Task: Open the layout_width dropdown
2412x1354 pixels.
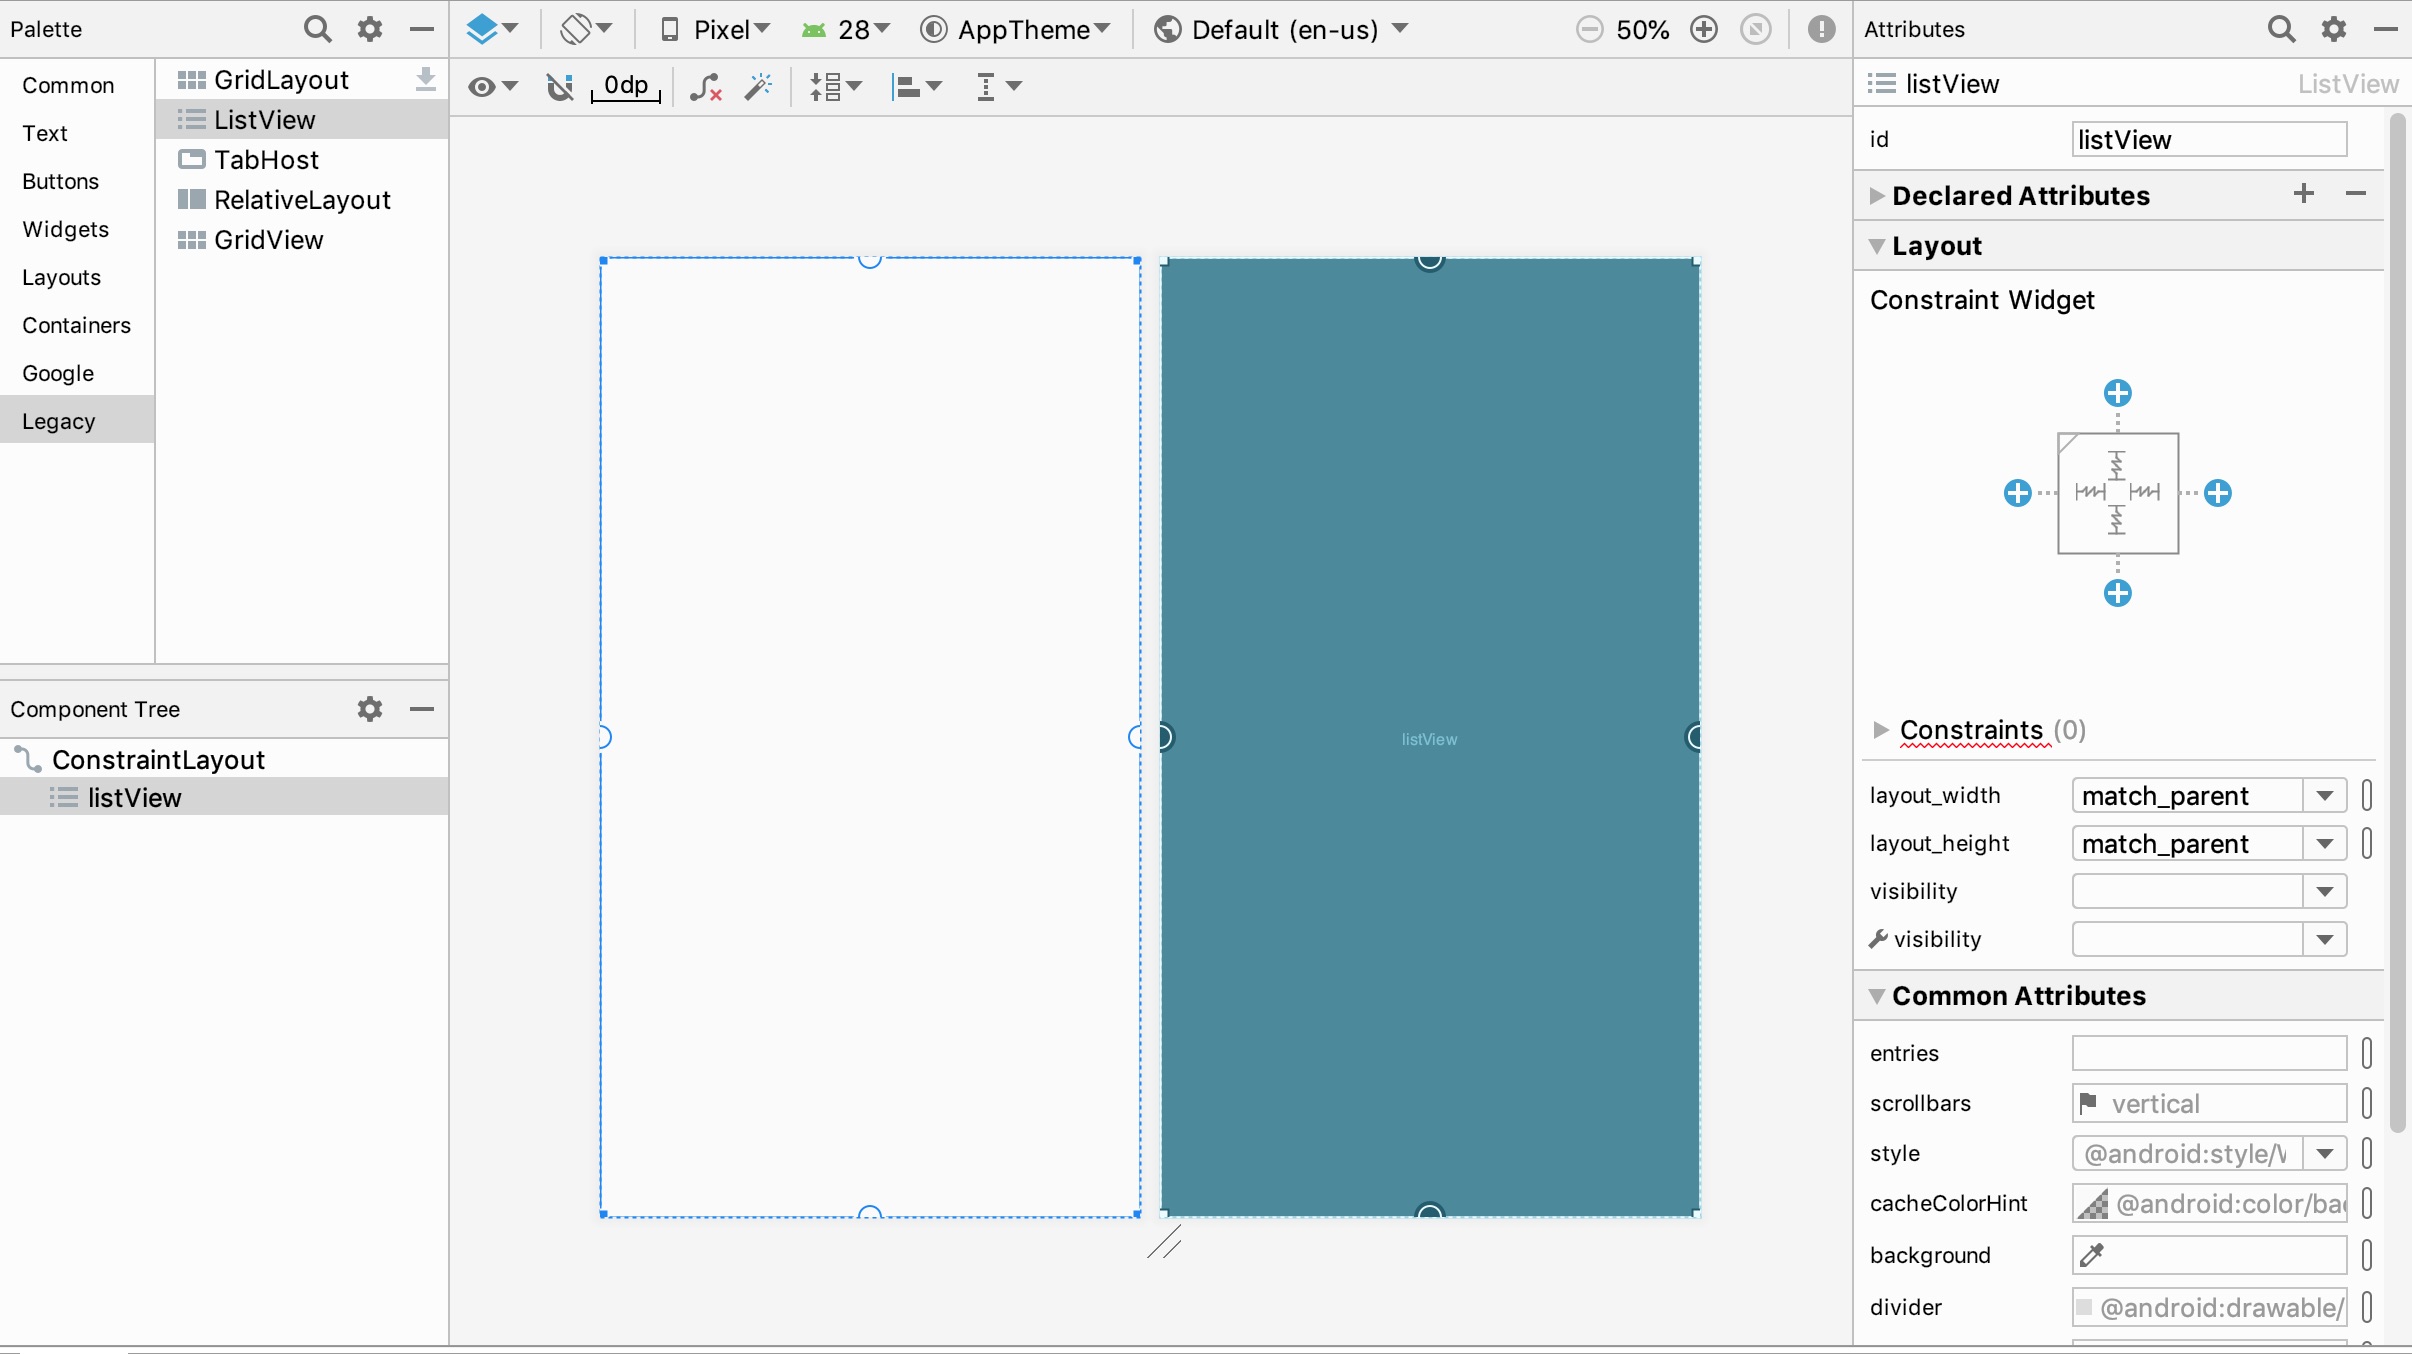Action: click(x=2325, y=796)
